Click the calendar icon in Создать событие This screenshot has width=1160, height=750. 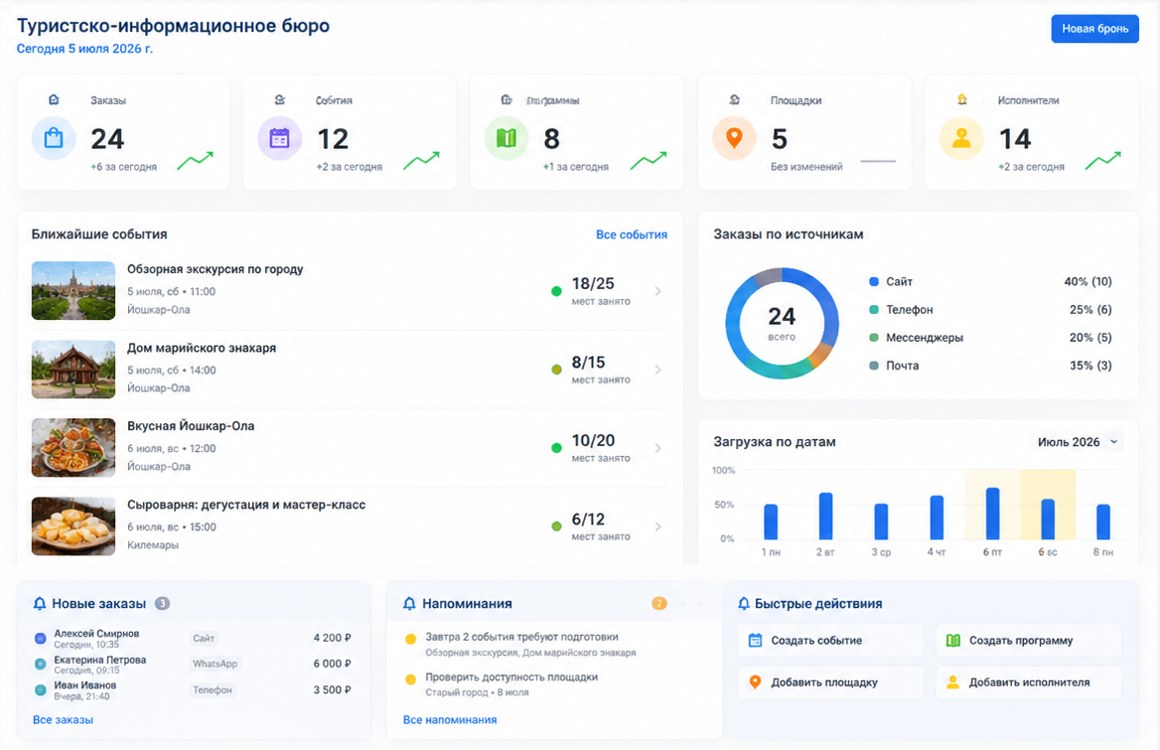tap(755, 641)
